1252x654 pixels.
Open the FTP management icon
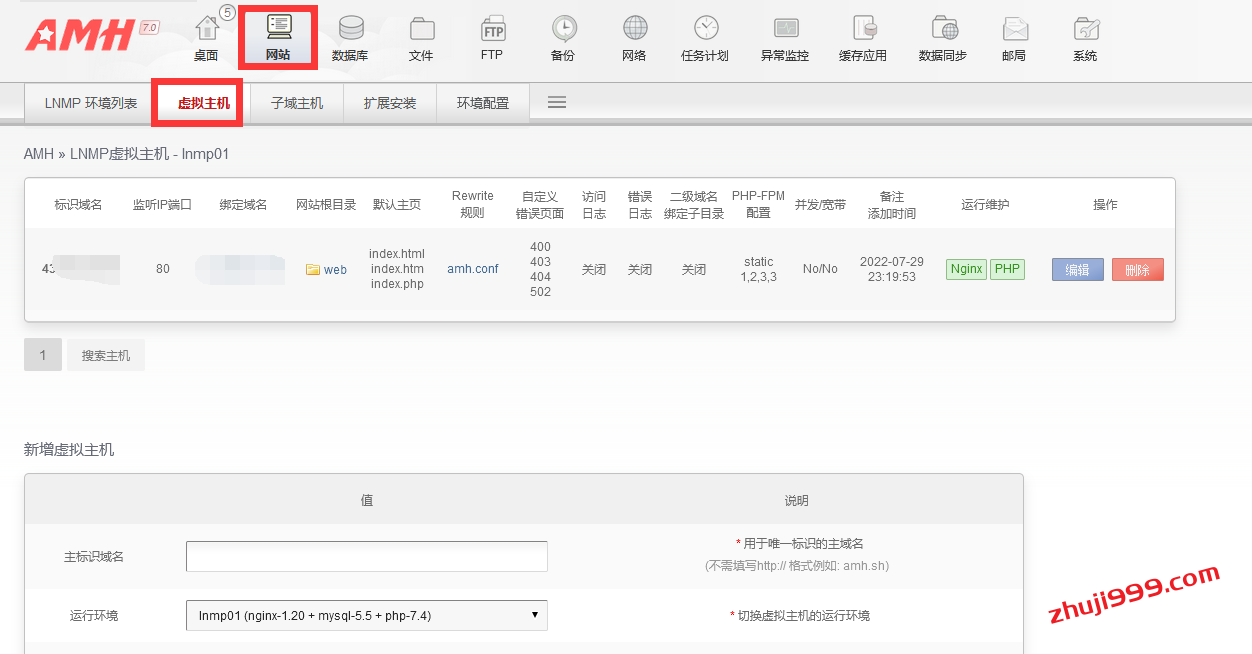coord(492,38)
